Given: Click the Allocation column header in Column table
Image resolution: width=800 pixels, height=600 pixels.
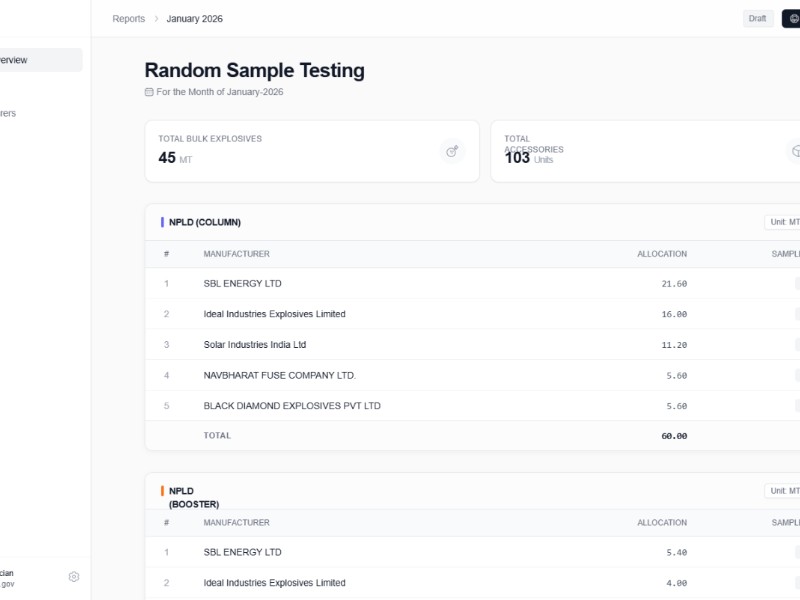Looking at the screenshot, I should tap(662, 254).
